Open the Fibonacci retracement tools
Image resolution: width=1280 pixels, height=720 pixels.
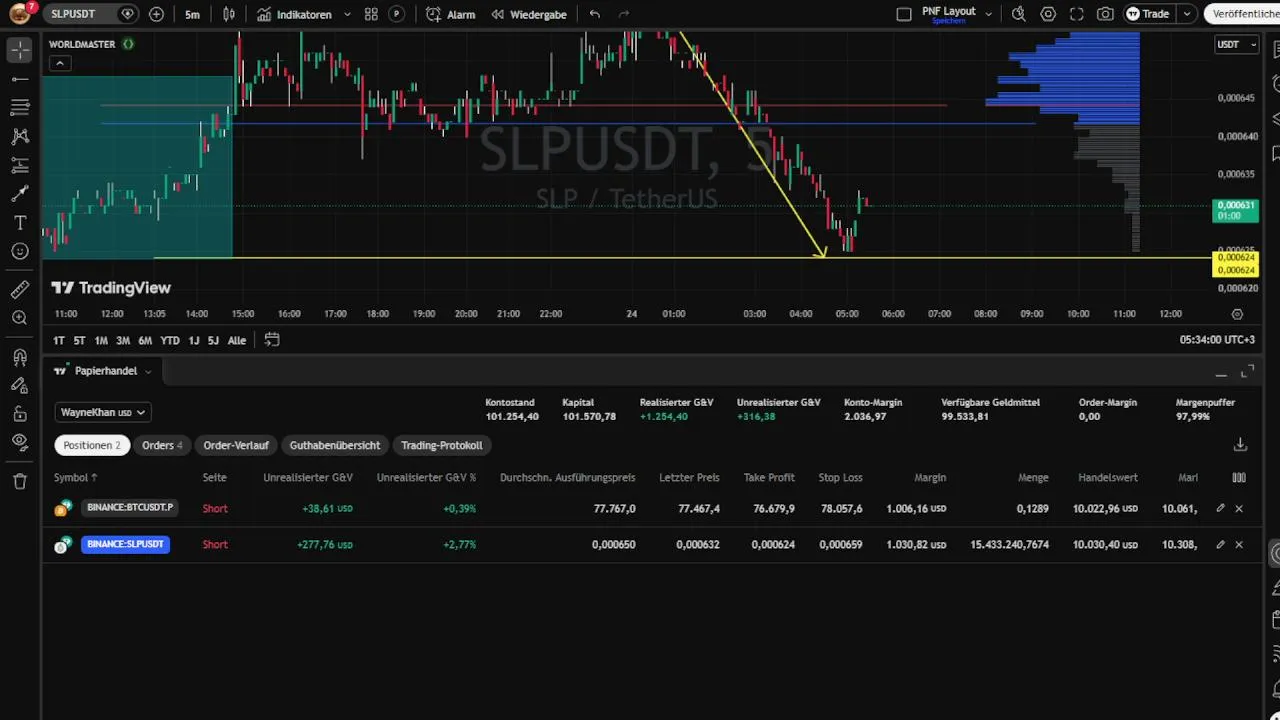(x=20, y=107)
